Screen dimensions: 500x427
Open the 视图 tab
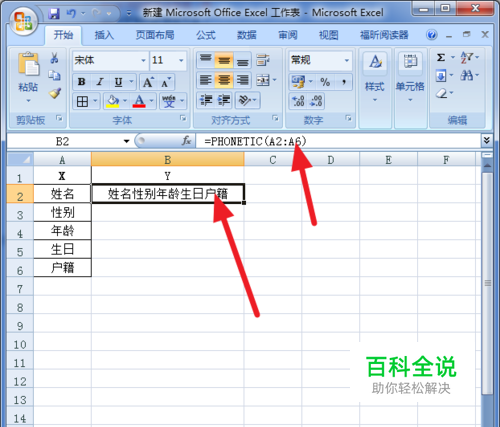pyautogui.click(x=329, y=35)
